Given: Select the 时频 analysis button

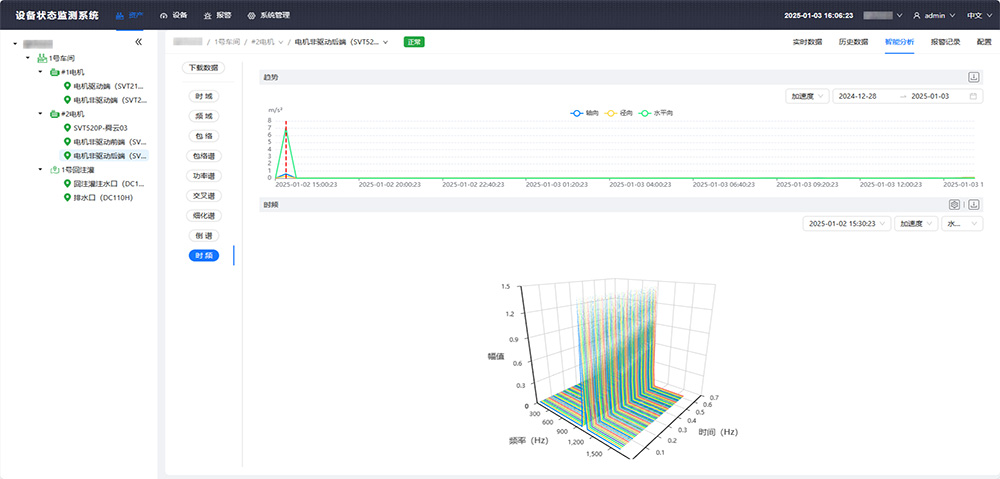Looking at the screenshot, I should (x=204, y=256).
